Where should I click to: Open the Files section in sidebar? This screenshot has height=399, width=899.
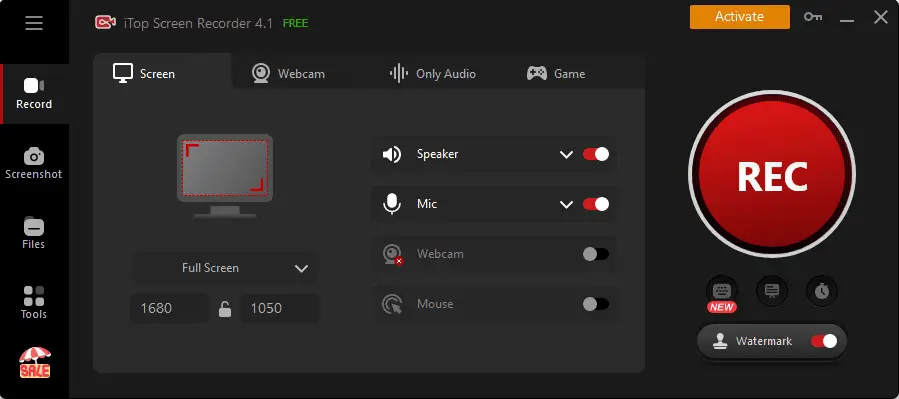tap(34, 233)
